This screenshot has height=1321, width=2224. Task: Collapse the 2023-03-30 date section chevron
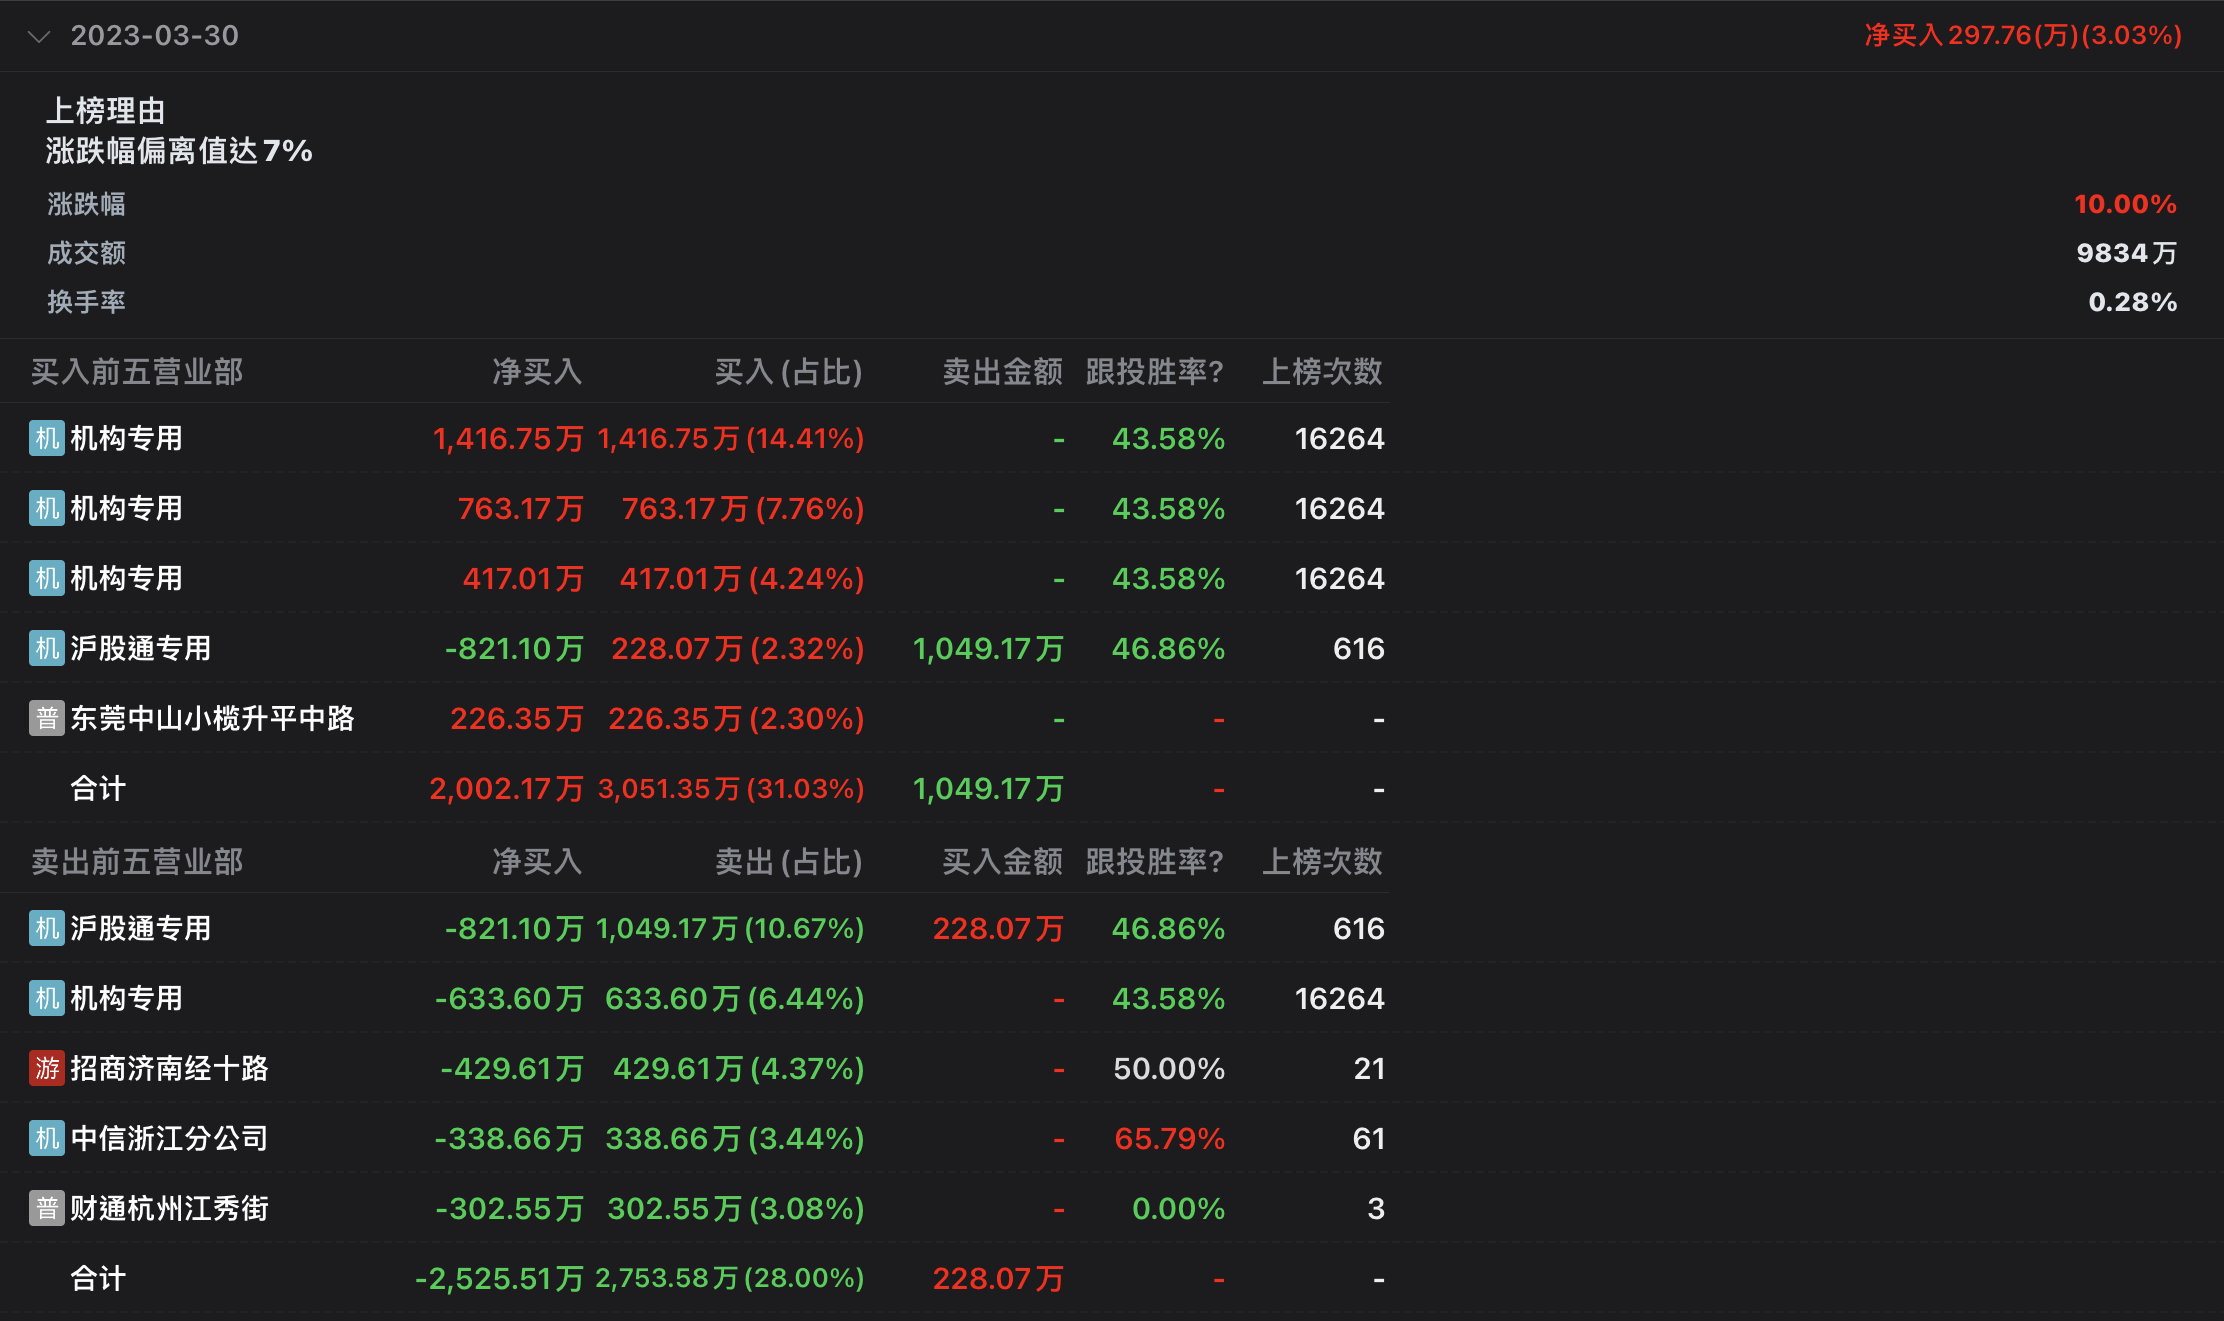(x=39, y=37)
